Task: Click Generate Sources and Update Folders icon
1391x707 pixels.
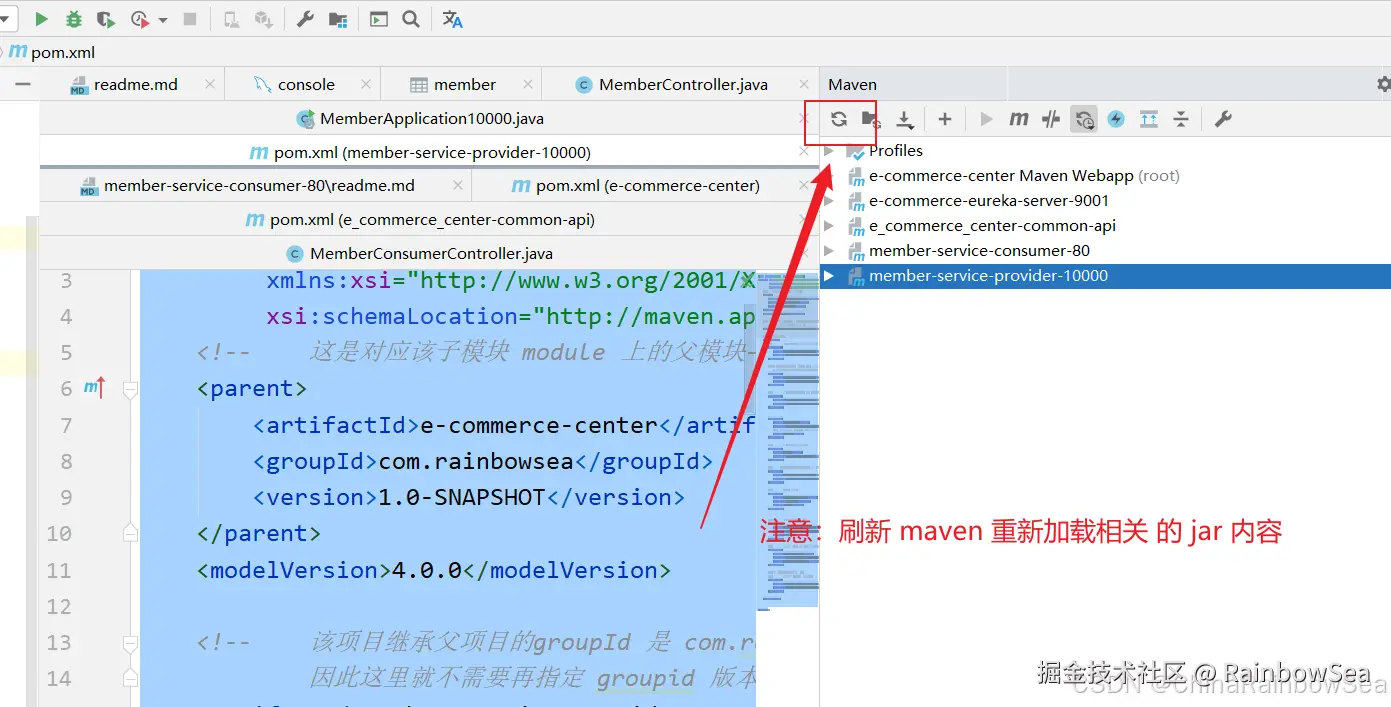Action: (x=871, y=119)
